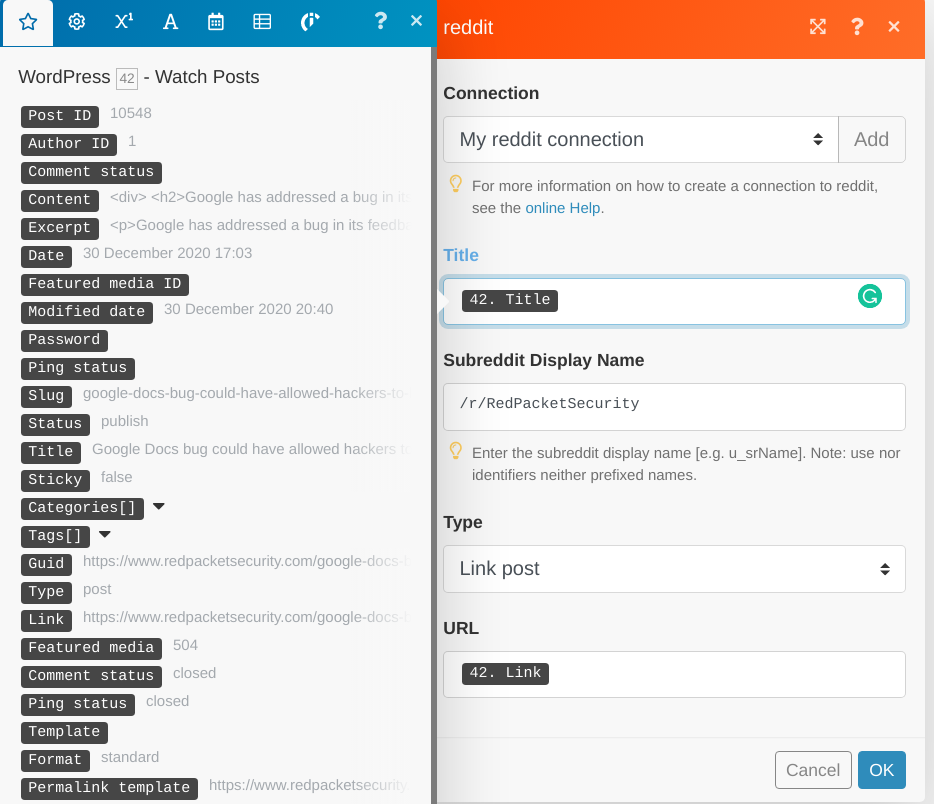Expand the reddit module dialog to fullscreen
Viewport: 934px width, 804px height.
tap(818, 27)
